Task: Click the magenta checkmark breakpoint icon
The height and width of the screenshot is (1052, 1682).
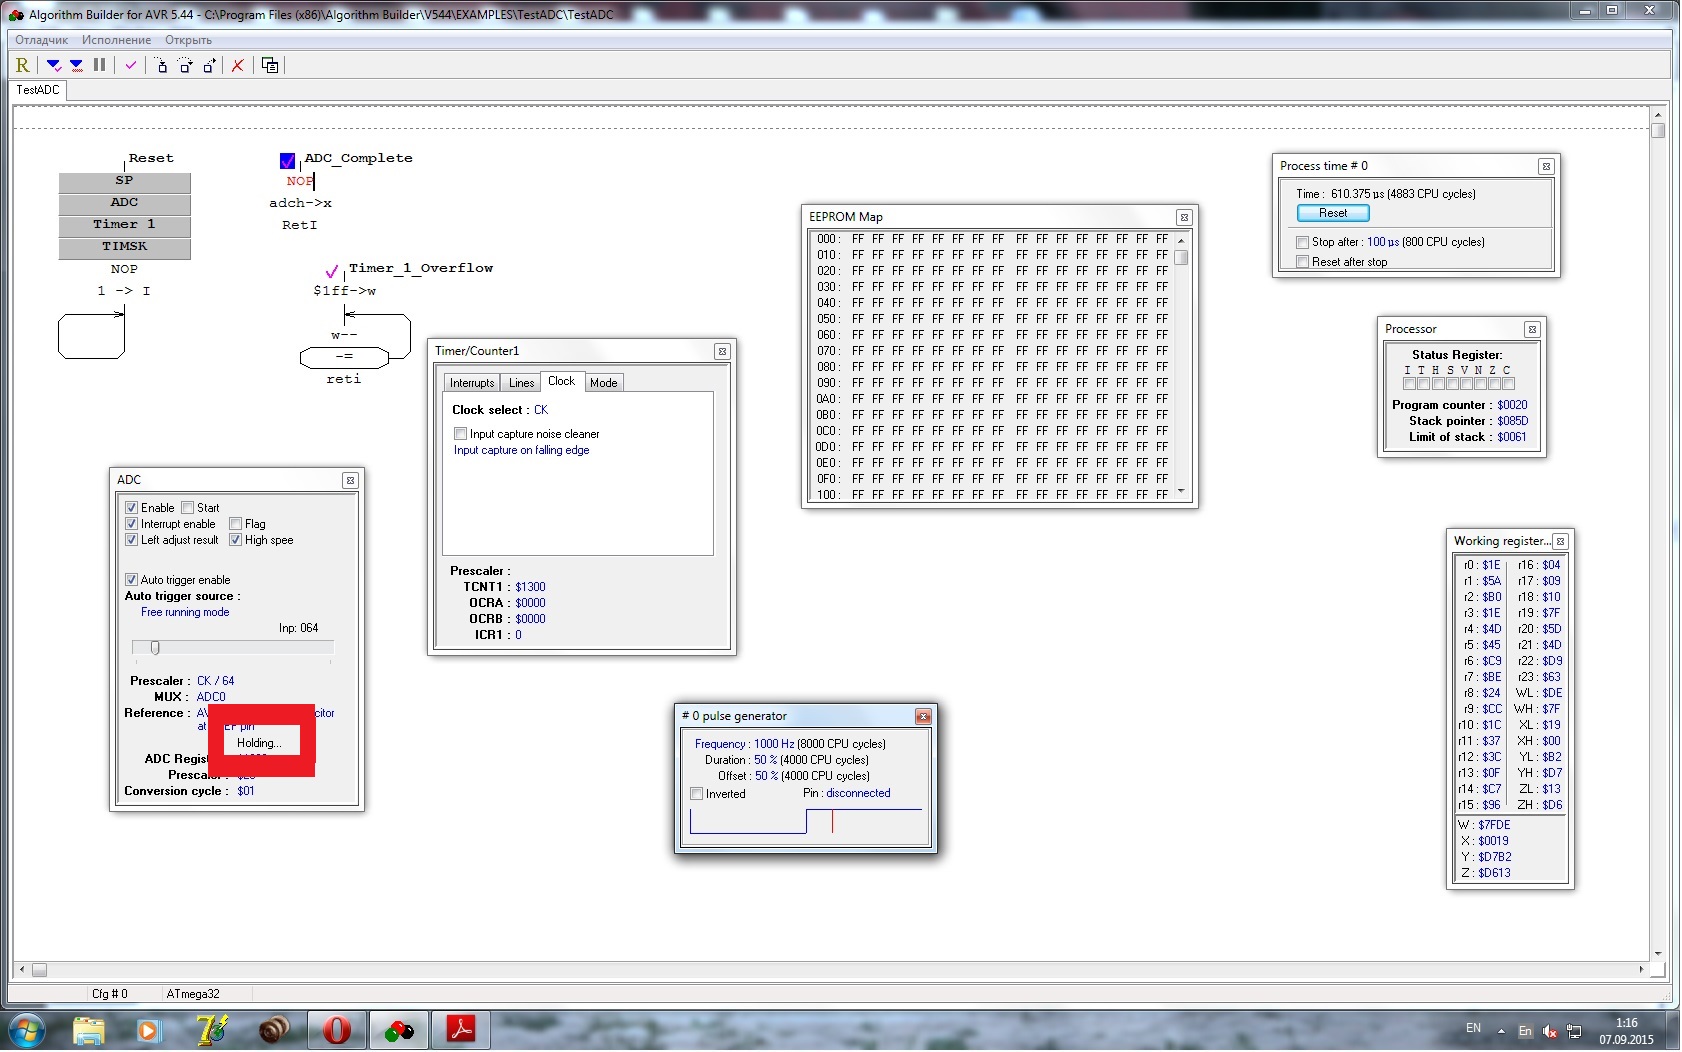Action: click(130, 65)
